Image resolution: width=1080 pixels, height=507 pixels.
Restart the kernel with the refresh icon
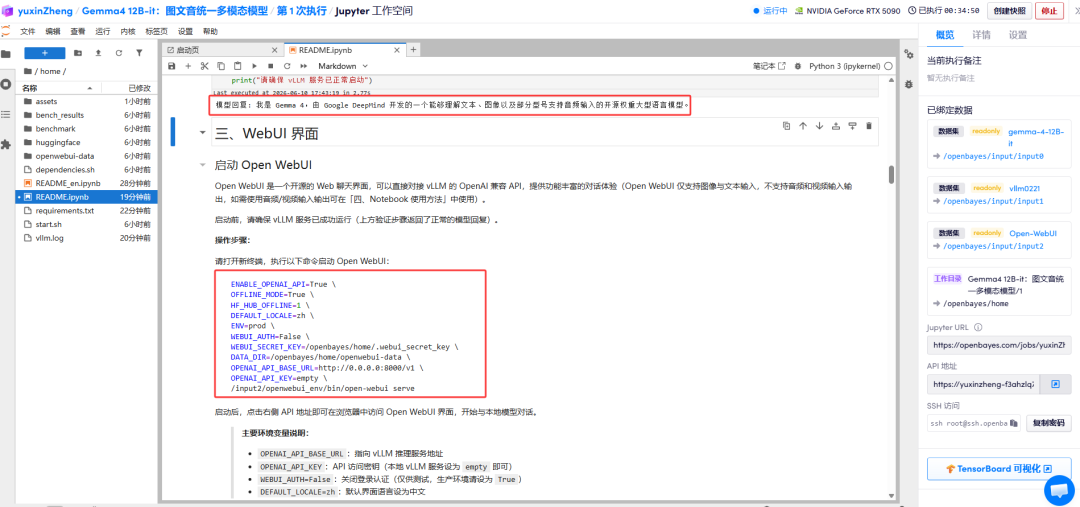pyautogui.click(x=287, y=66)
